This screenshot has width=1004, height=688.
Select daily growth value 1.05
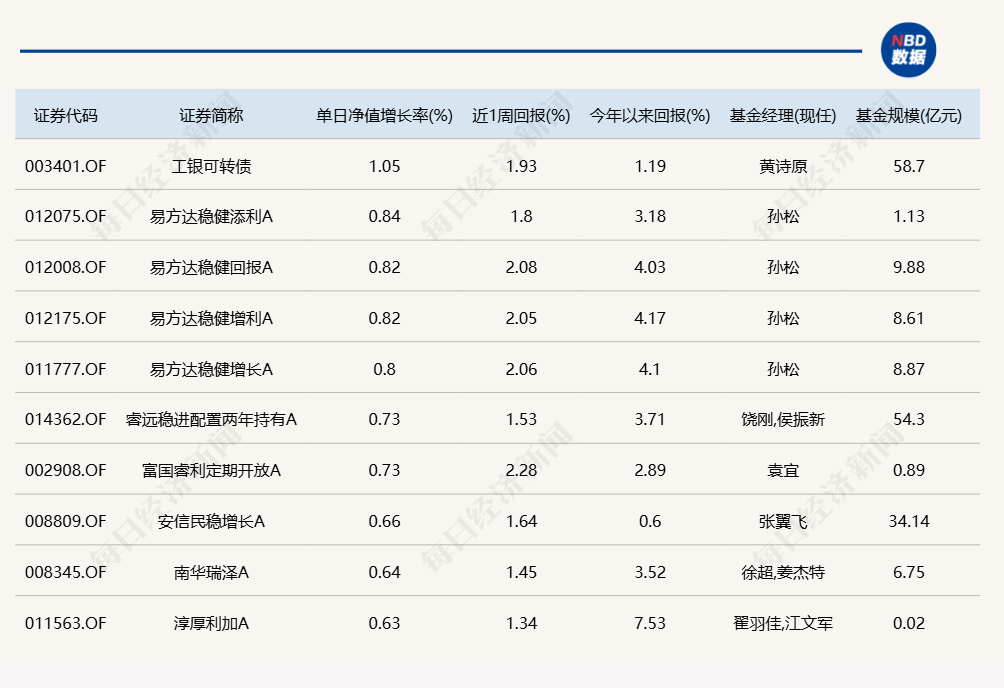click(x=384, y=167)
